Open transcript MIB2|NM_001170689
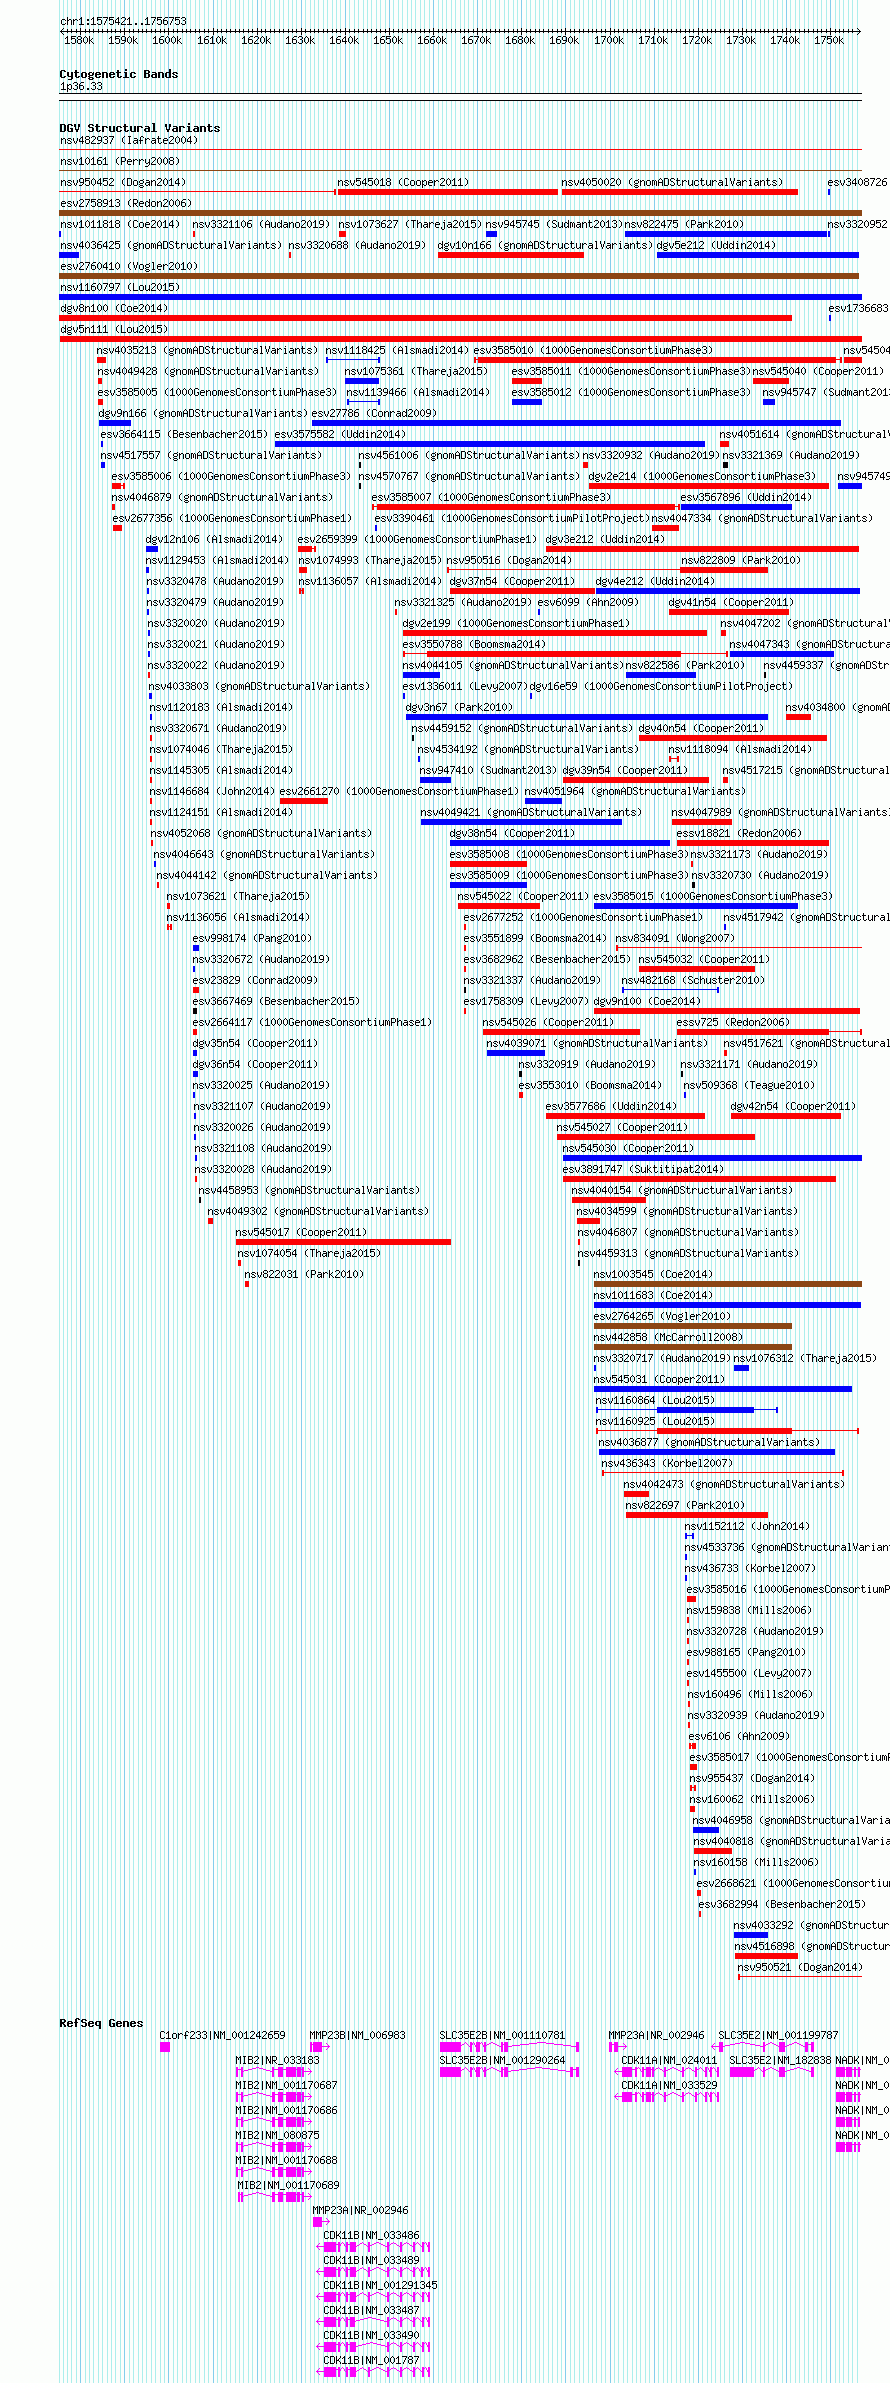Image resolution: width=890 pixels, height=2383 pixels. pos(288,2185)
